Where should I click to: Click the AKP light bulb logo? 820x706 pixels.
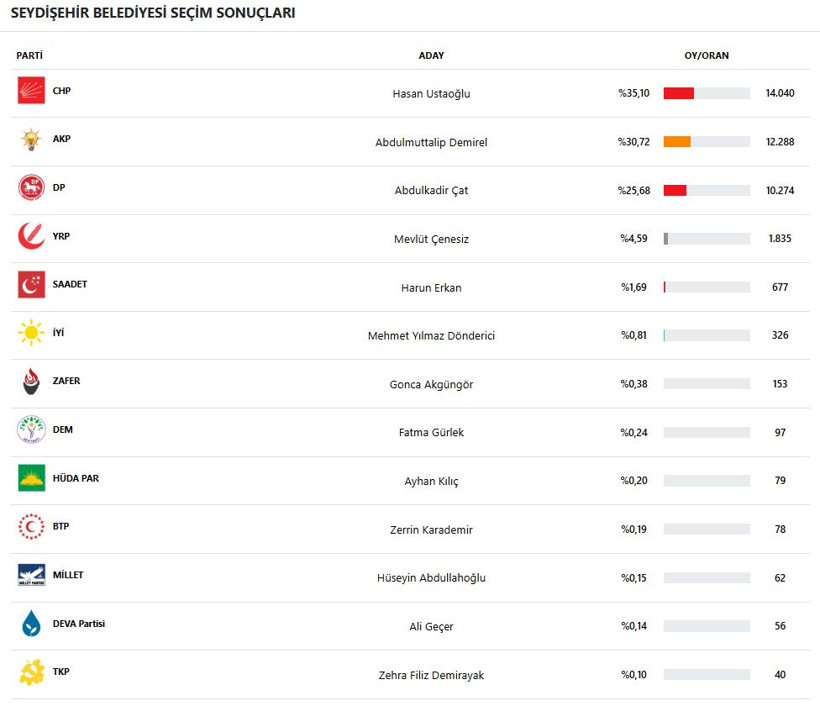[31, 139]
